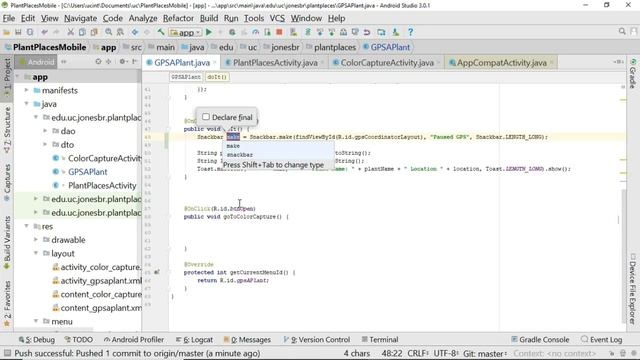Select GPSAPlant class in project tree

point(87,172)
